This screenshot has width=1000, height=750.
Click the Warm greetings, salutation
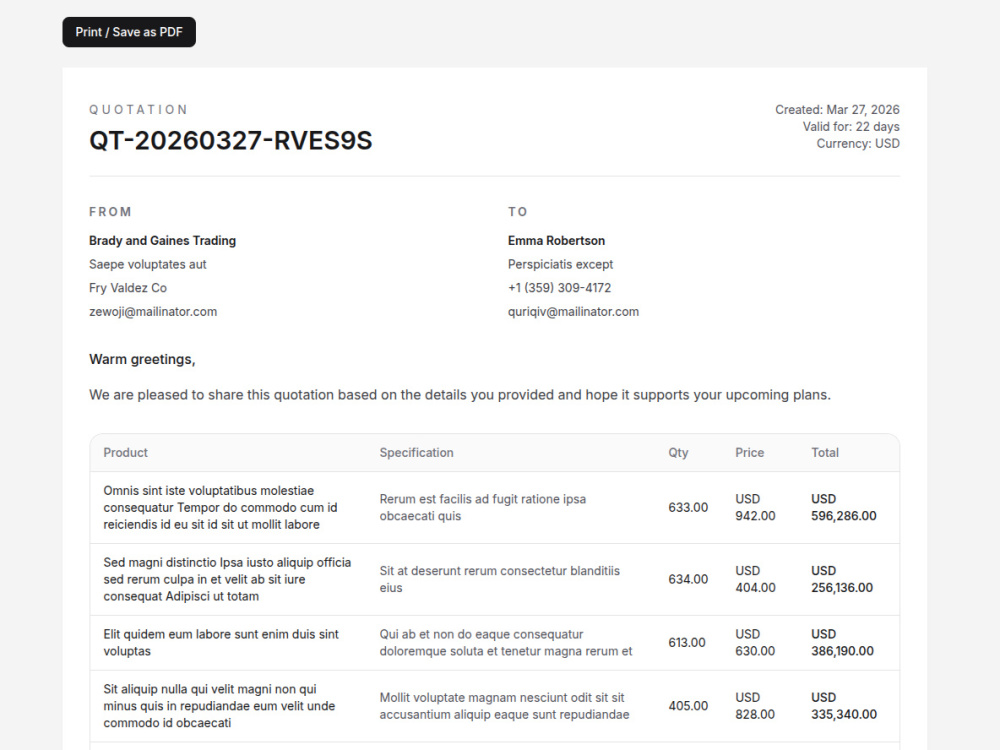coord(142,359)
